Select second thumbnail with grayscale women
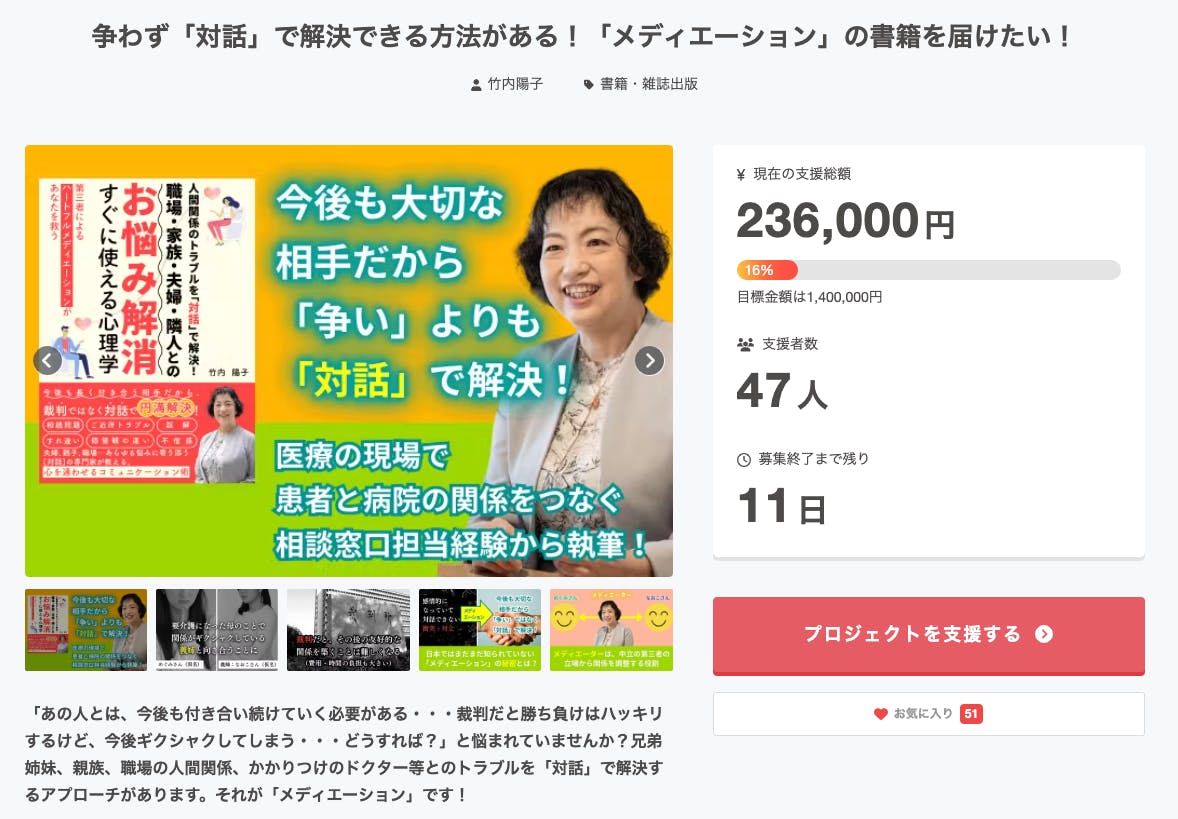This screenshot has width=1178, height=819. click(216, 630)
